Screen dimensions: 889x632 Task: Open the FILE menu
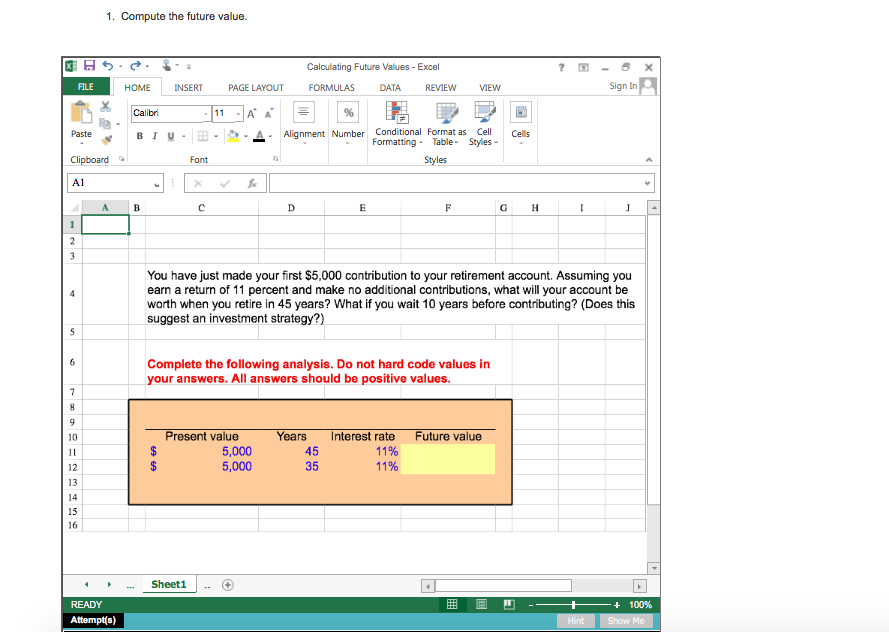(85, 87)
